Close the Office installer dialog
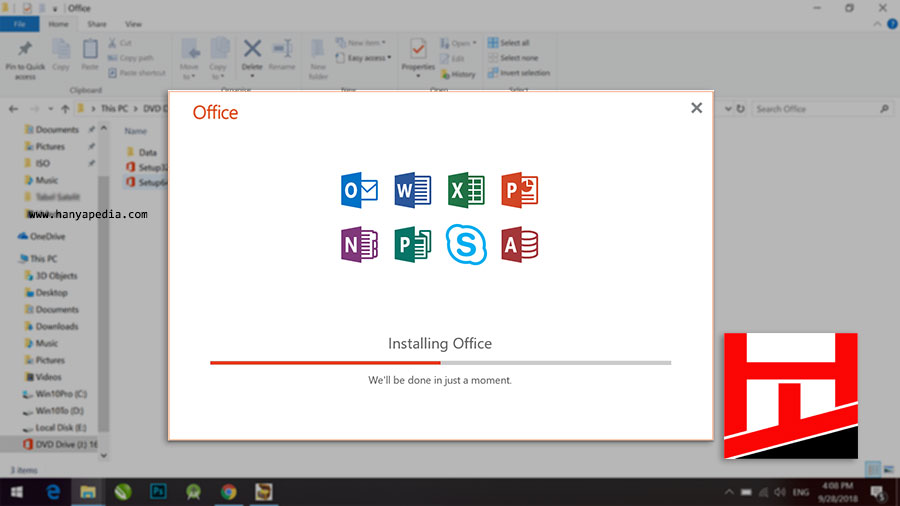 pos(696,108)
